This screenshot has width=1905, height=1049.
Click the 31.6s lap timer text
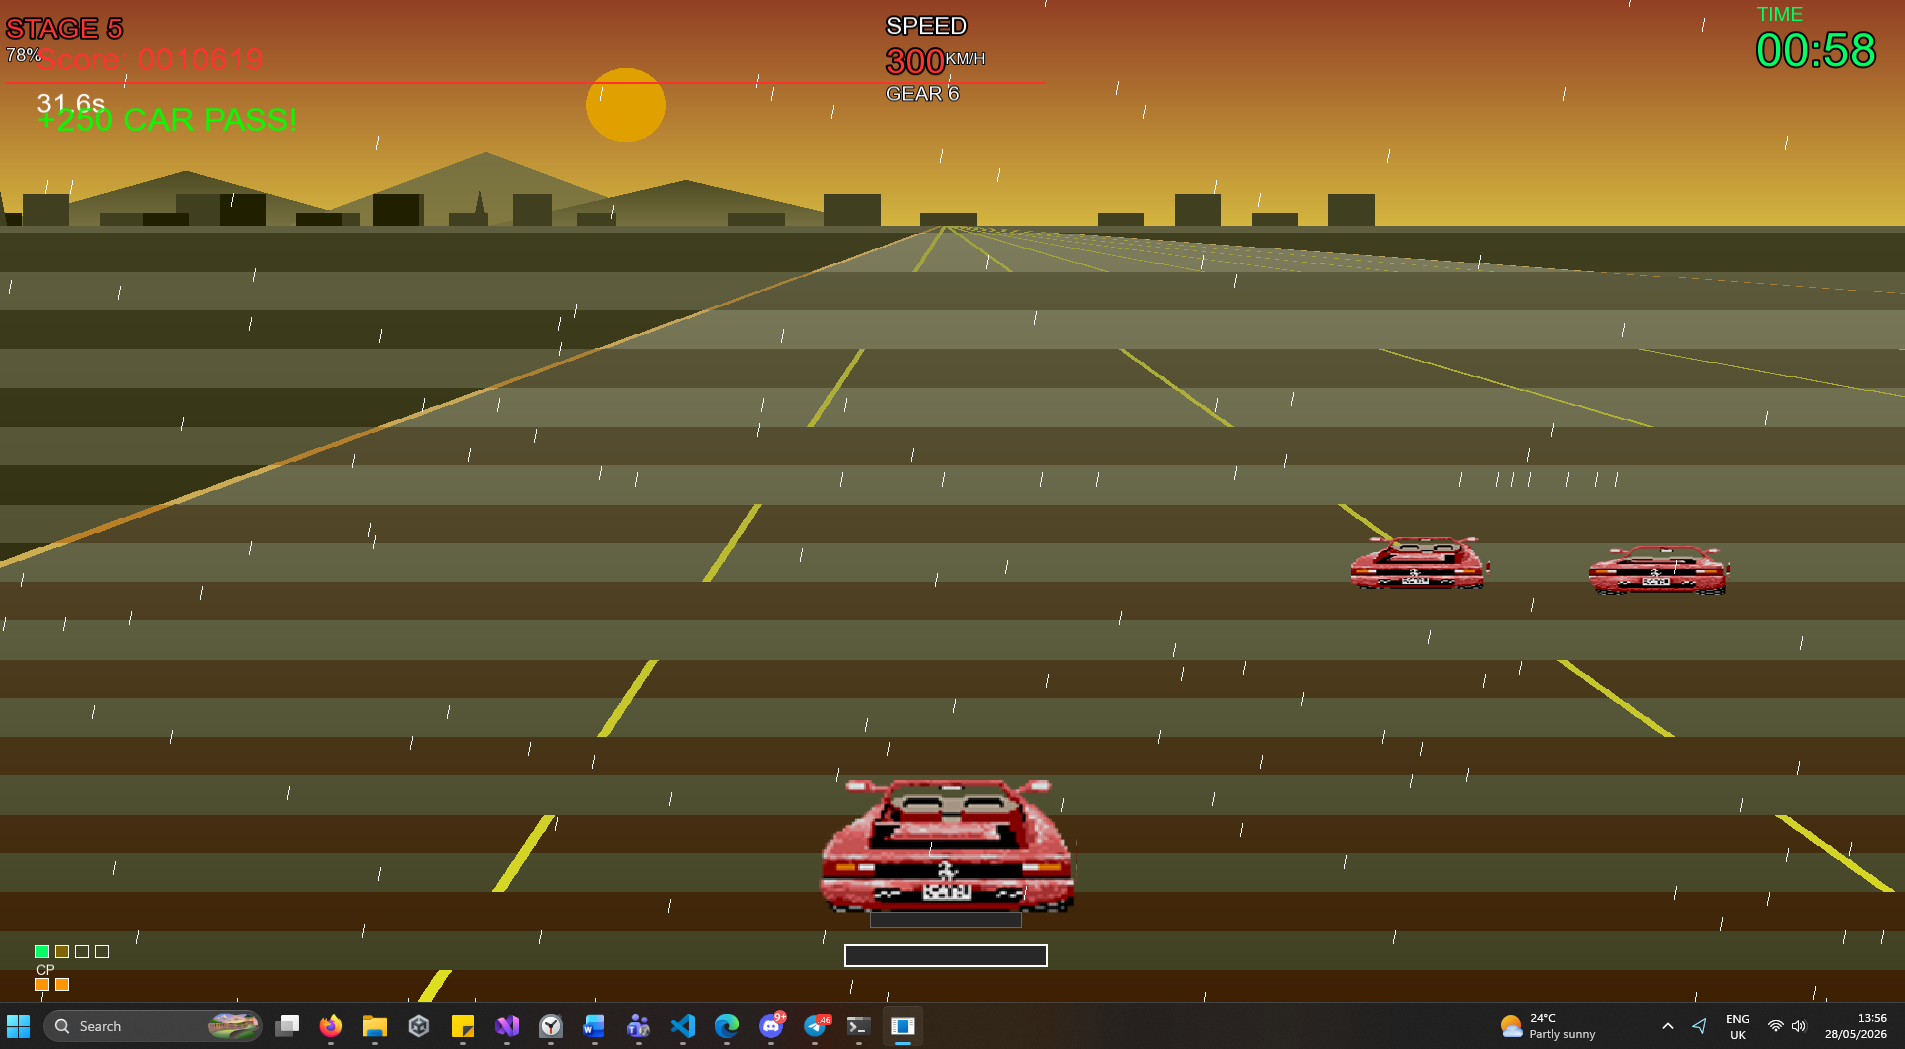tap(71, 102)
